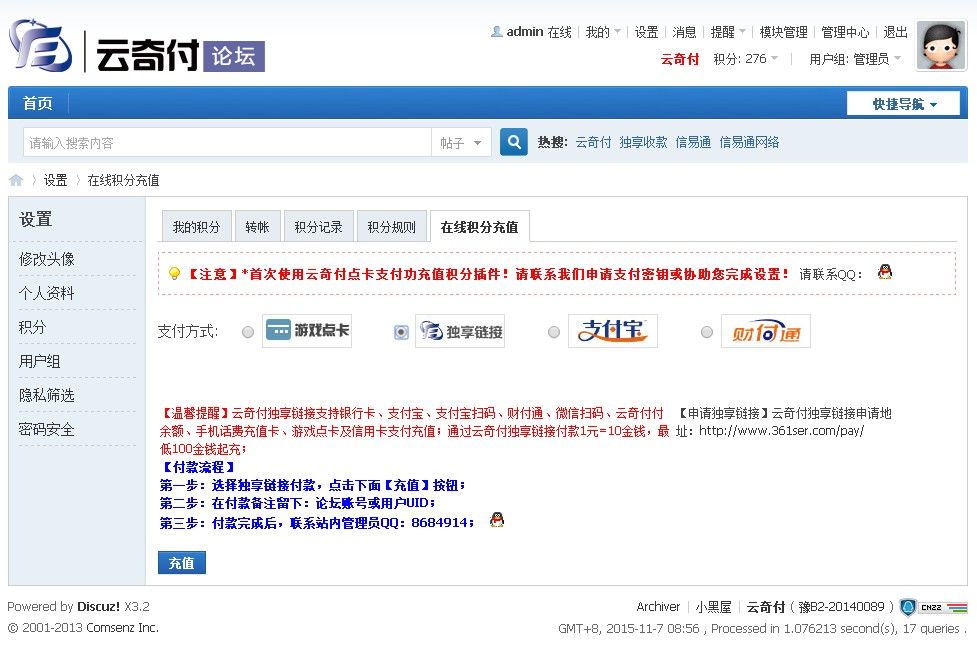
Task: Click the red 云奇付 link under the top bar
Action: click(x=679, y=59)
